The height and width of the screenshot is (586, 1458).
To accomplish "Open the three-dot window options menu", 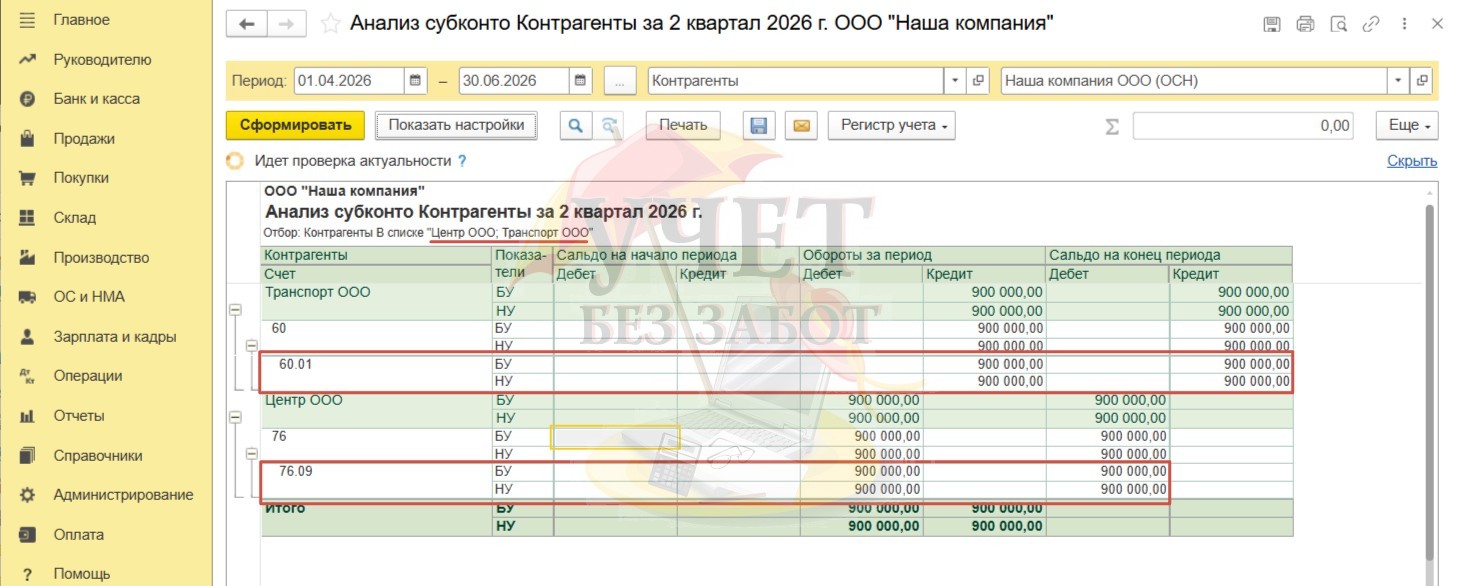I will 1405,24.
